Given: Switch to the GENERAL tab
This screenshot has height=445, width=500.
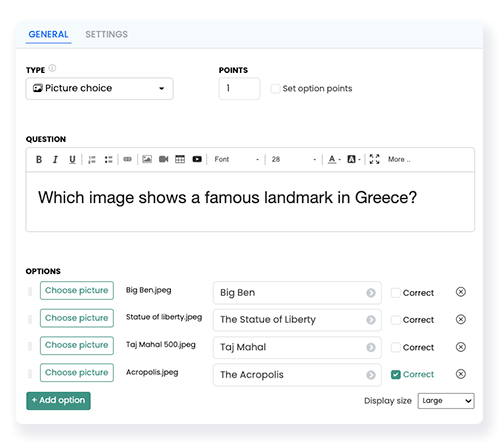Looking at the screenshot, I should tap(48, 34).
